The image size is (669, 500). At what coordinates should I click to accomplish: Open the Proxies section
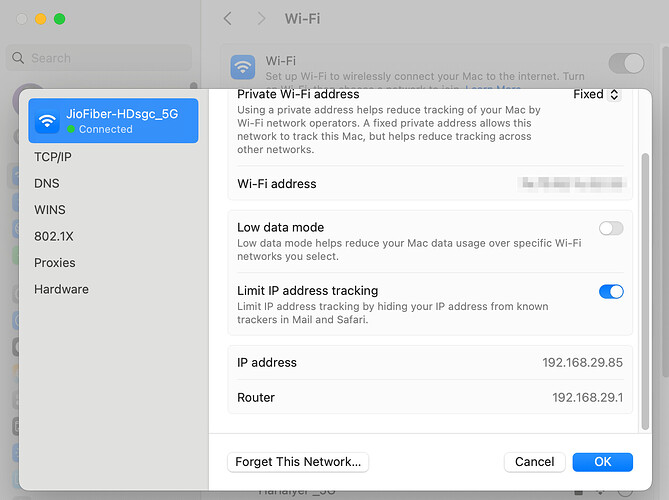point(55,263)
